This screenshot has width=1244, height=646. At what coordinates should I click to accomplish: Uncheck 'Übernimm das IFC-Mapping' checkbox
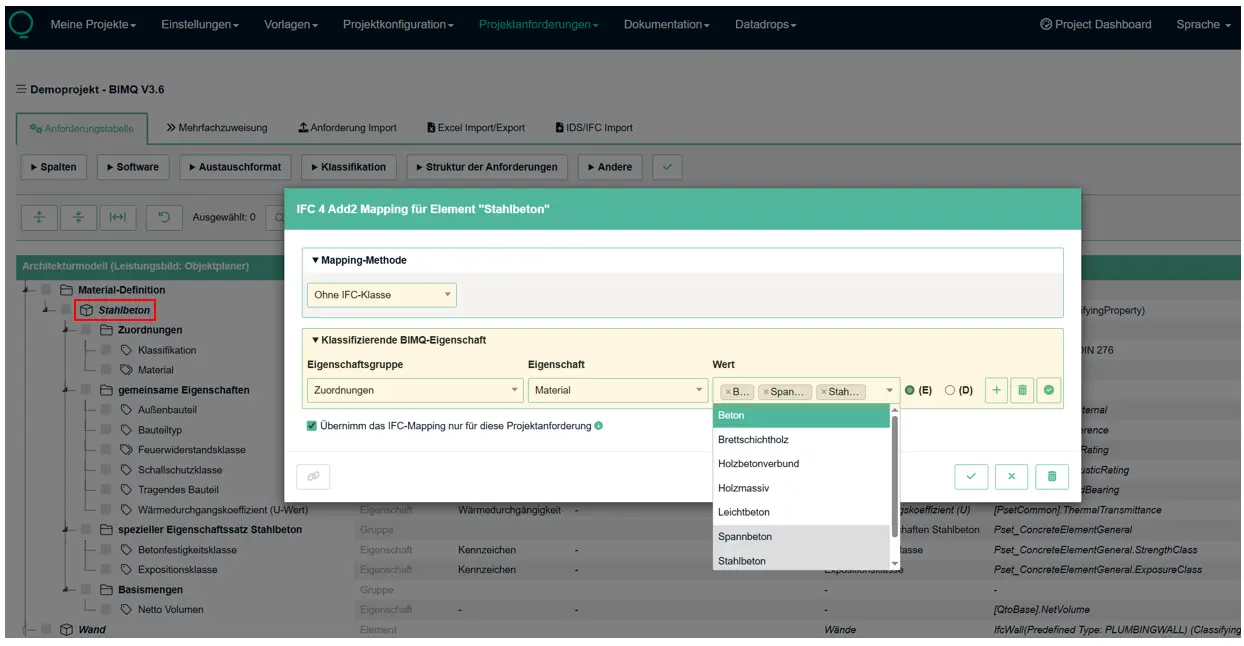click(x=313, y=426)
